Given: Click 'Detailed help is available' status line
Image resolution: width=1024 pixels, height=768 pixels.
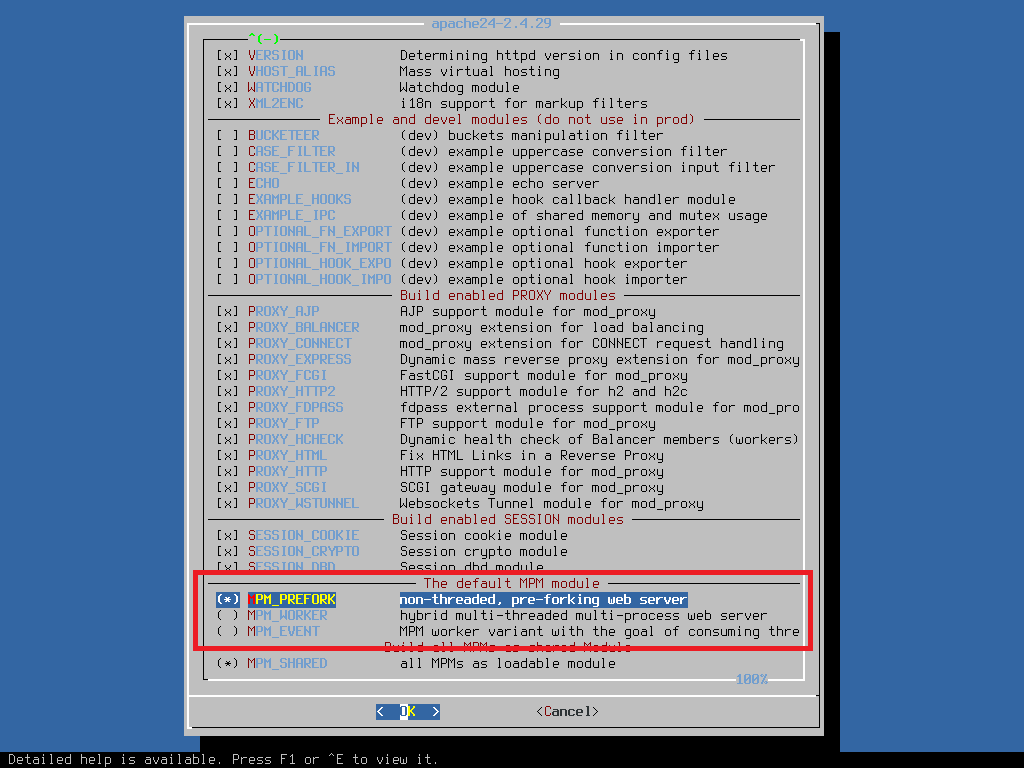Looking at the screenshot, I should pyautogui.click(x=223, y=760).
